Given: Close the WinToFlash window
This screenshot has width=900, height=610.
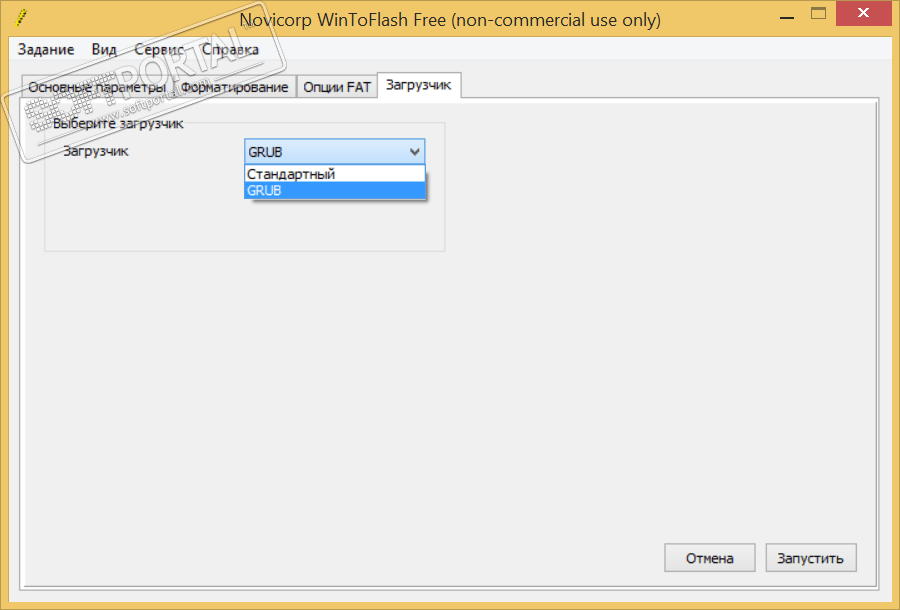Looking at the screenshot, I should pos(863,13).
